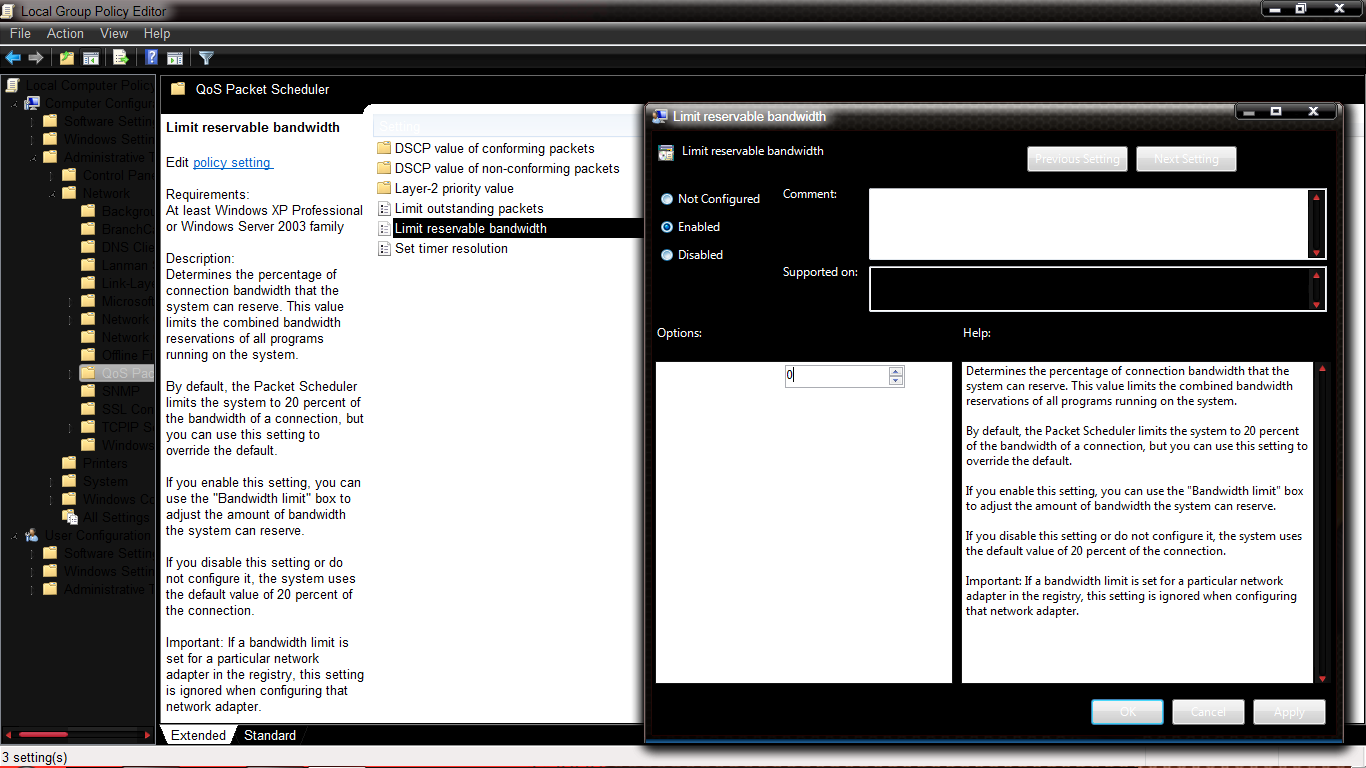
Task: Click the Filter funnel icon
Action: [207, 57]
